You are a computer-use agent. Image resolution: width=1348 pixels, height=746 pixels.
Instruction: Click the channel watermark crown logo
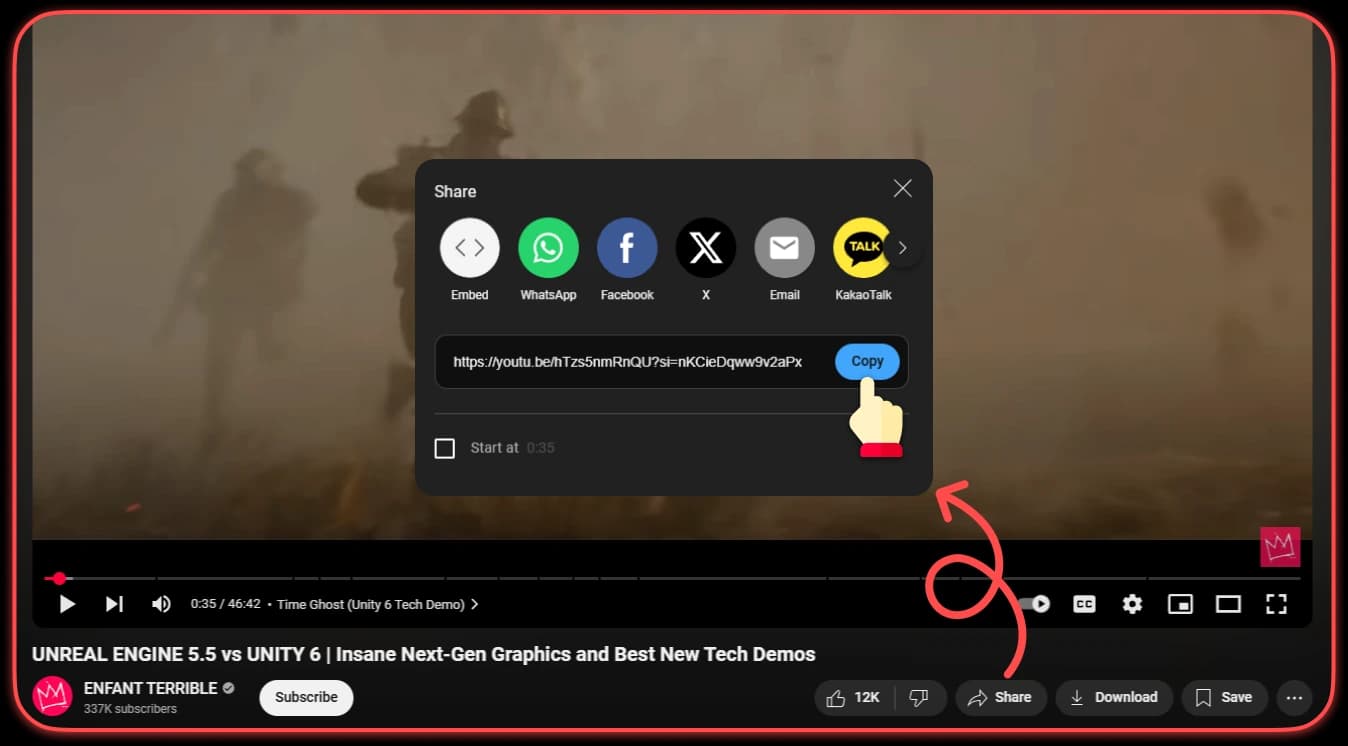1280,547
